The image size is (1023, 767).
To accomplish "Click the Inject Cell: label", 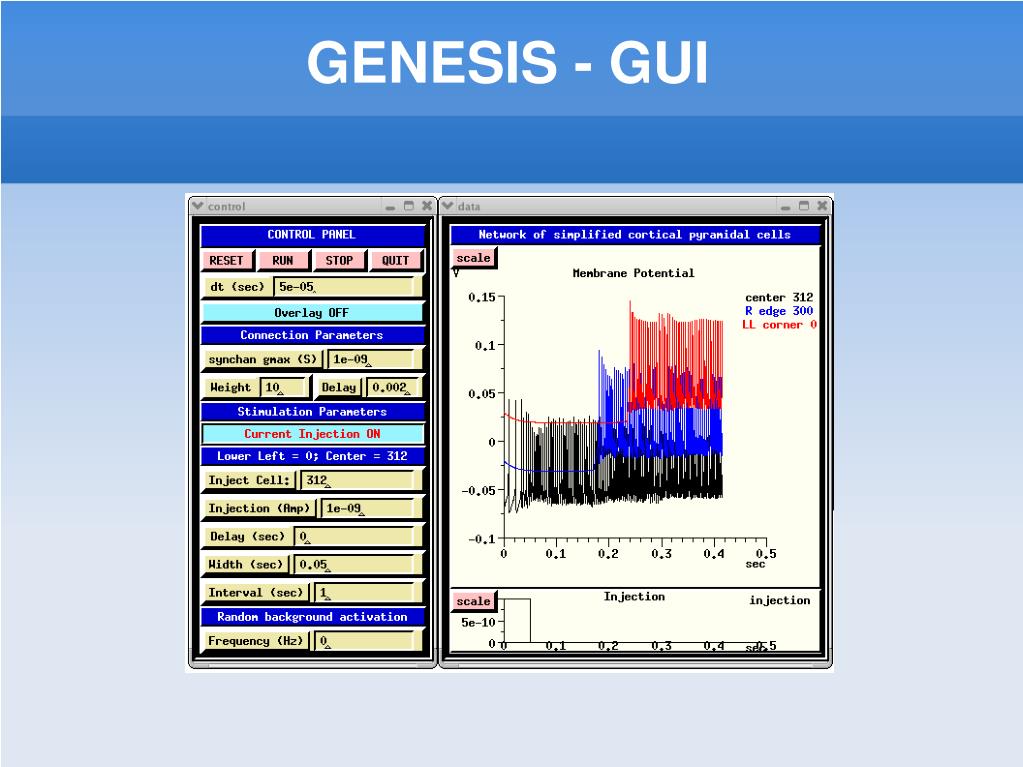I will (249, 481).
